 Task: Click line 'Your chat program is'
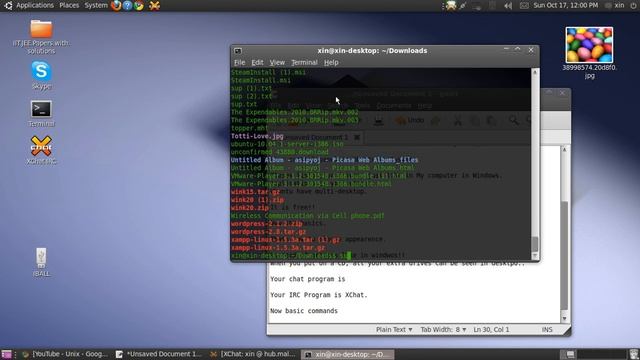pyautogui.click(x=308, y=279)
